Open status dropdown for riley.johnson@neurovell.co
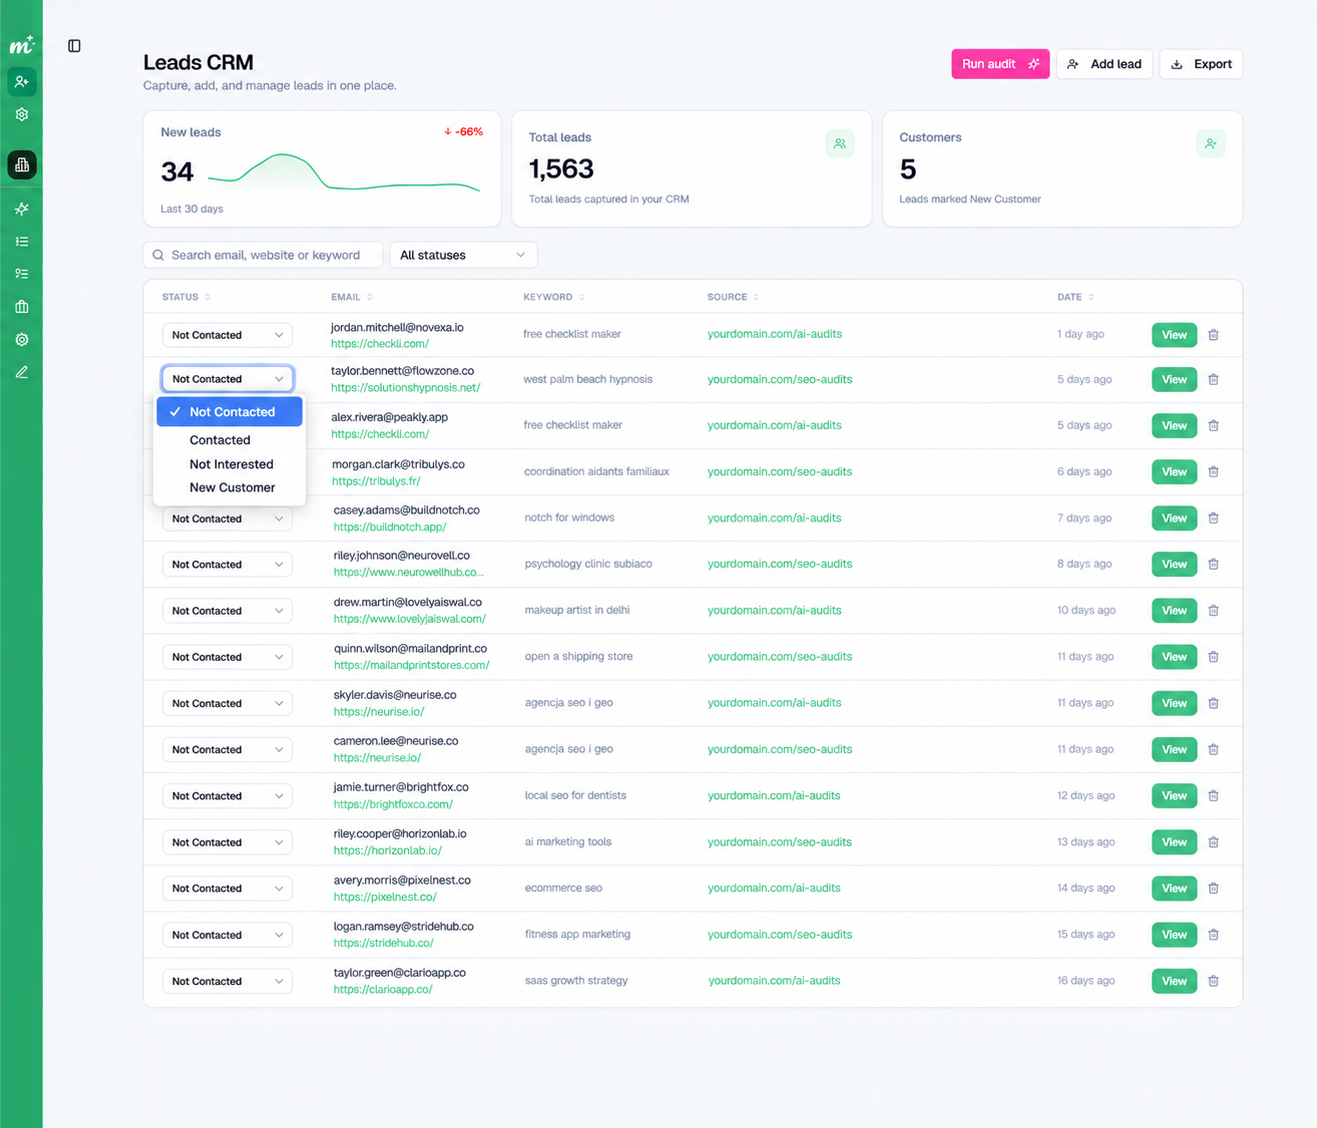The image size is (1317, 1128). [227, 565]
